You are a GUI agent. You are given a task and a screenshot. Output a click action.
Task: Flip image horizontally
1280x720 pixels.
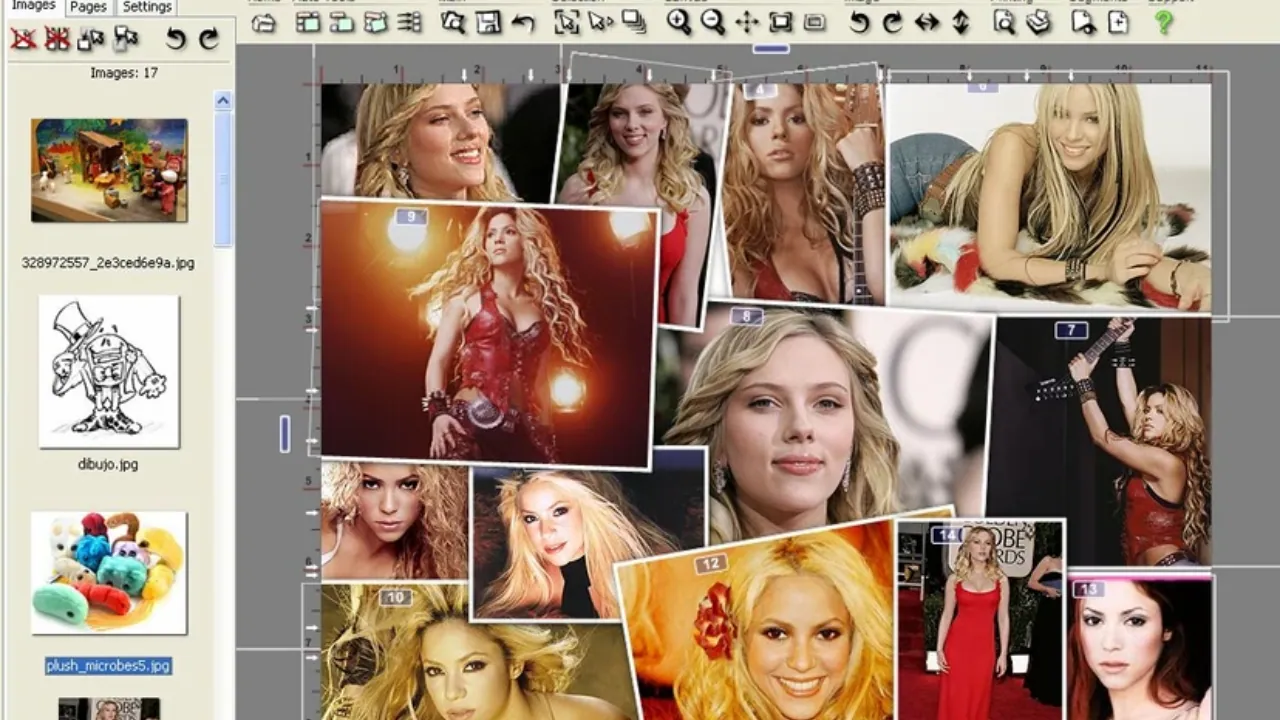click(x=927, y=22)
